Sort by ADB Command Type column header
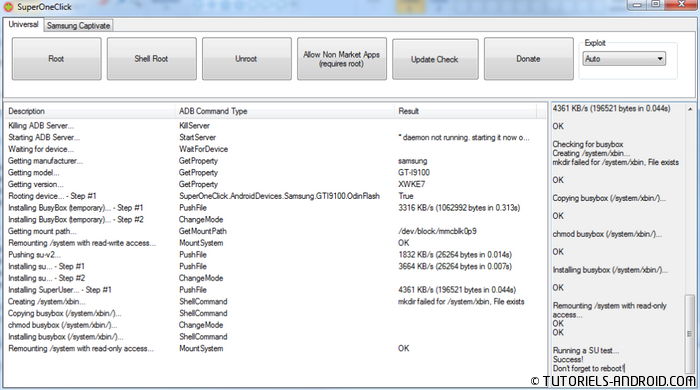This screenshot has height=390, width=700. (x=286, y=111)
